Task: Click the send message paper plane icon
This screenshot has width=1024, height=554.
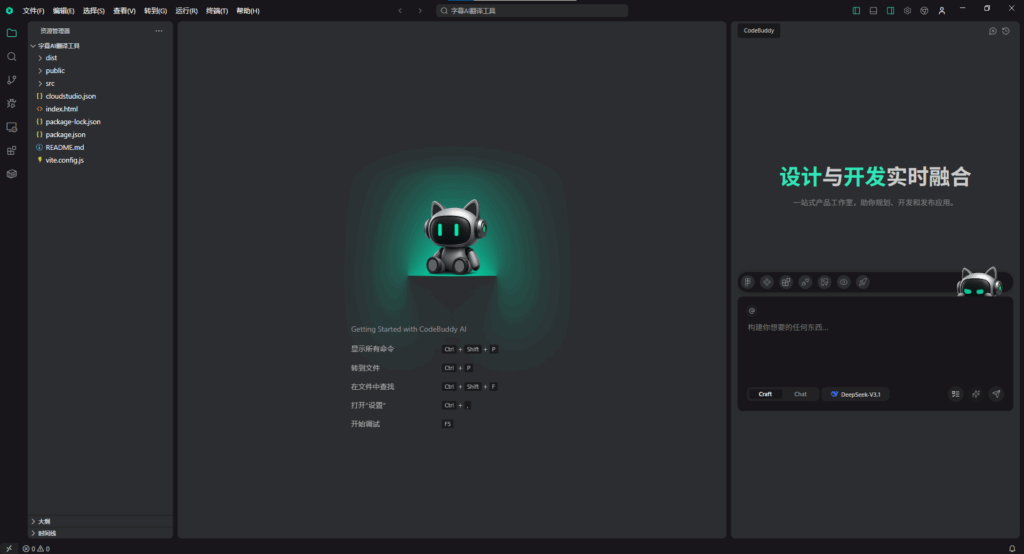Action: (x=995, y=394)
